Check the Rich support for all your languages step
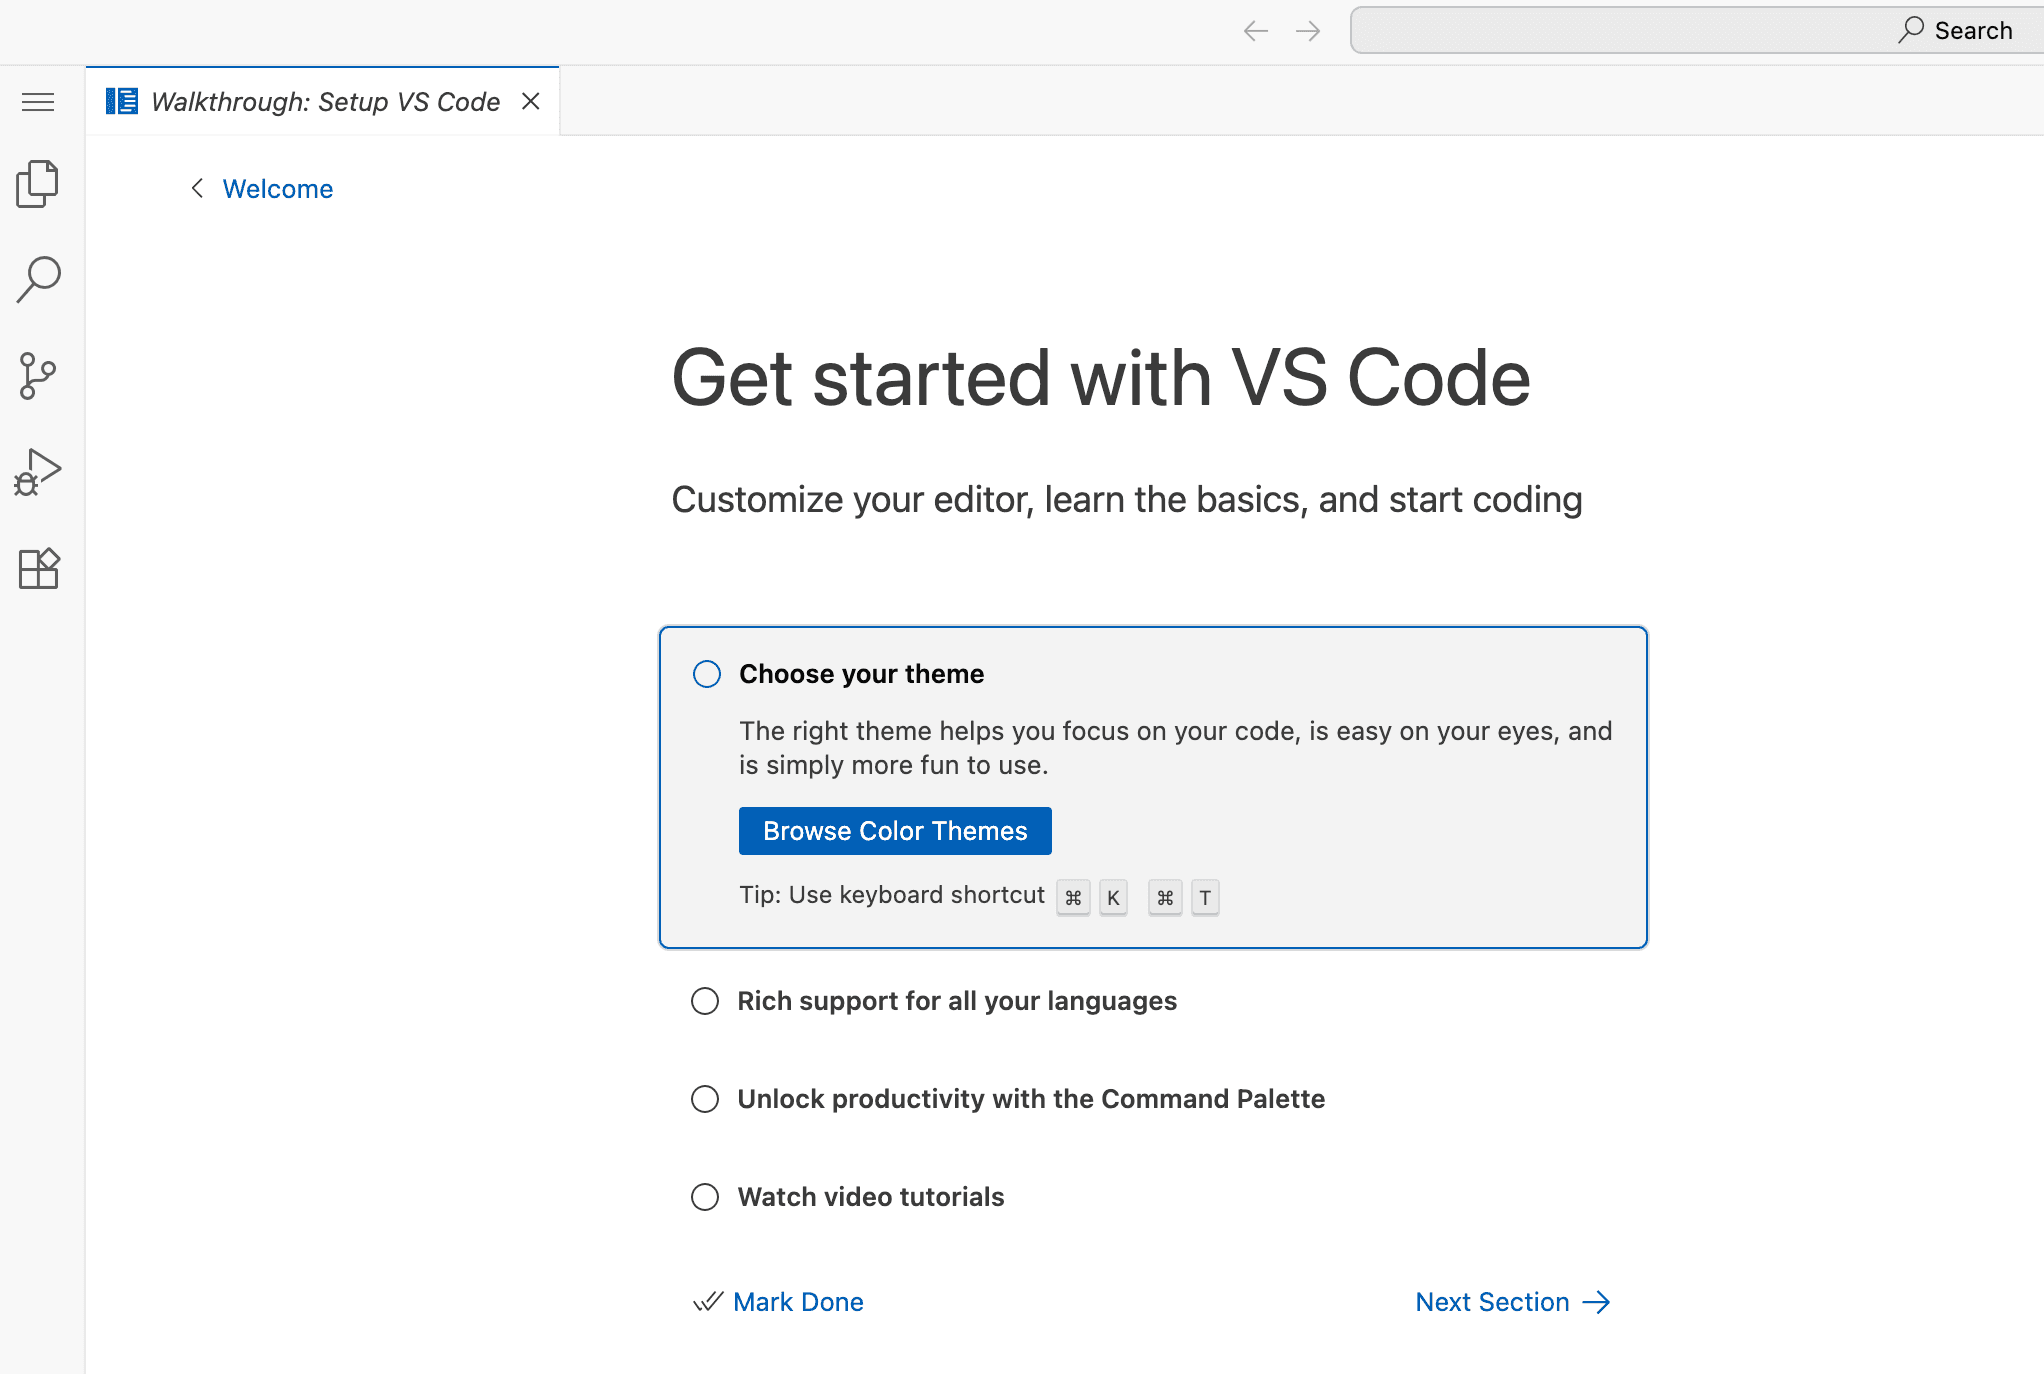 pyautogui.click(x=705, y=1000)
